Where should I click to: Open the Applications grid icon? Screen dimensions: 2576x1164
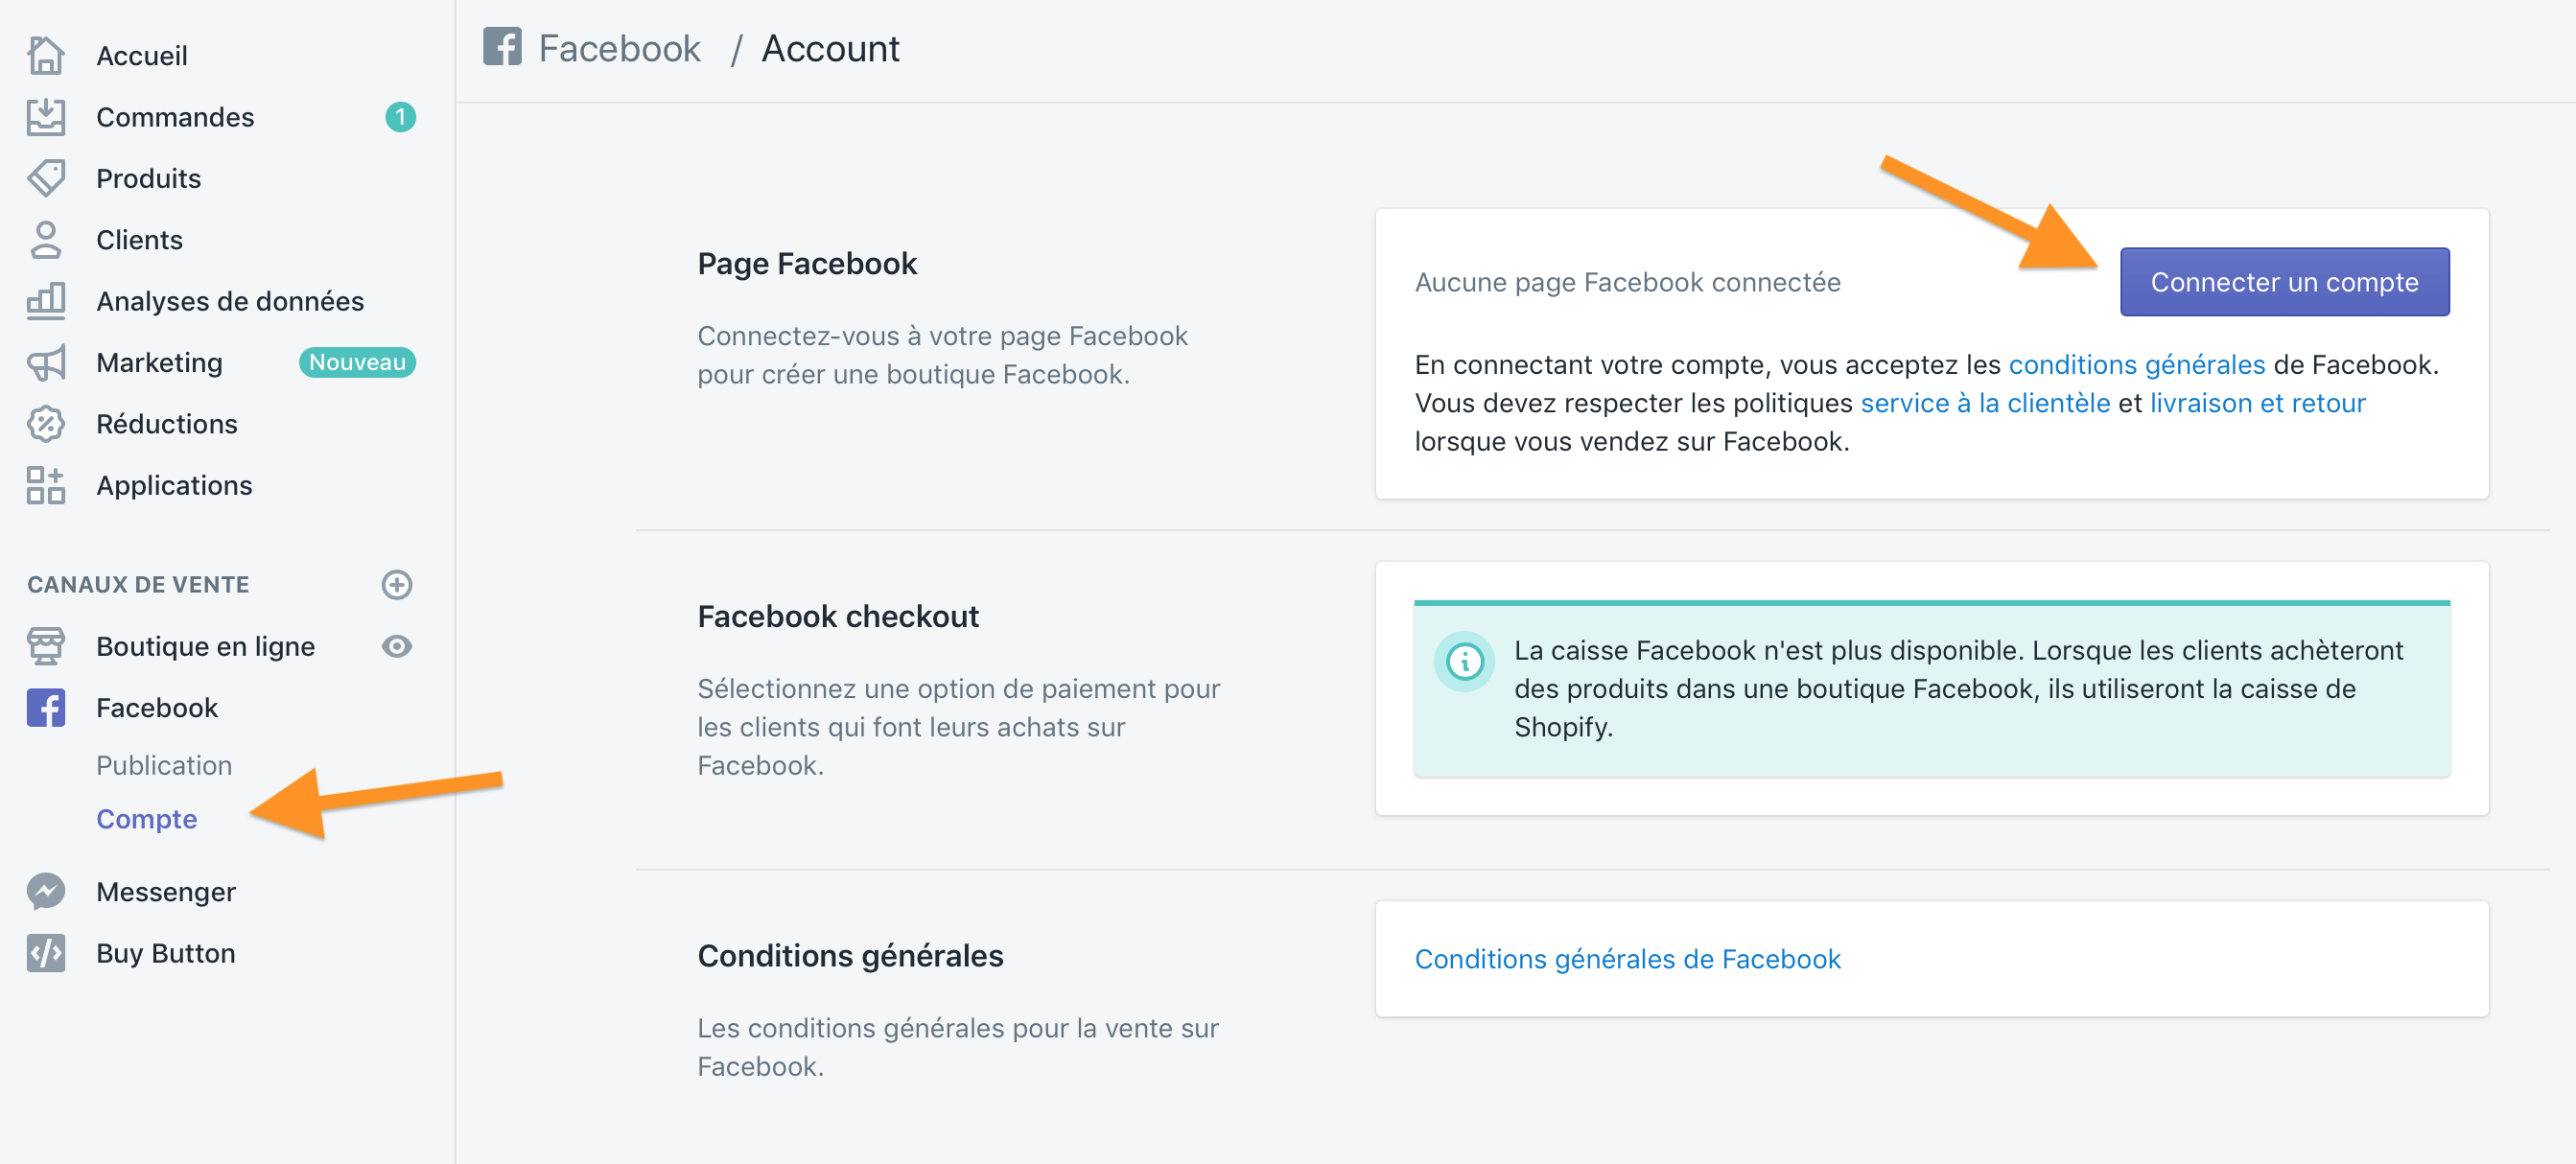(x=45, y=486)
